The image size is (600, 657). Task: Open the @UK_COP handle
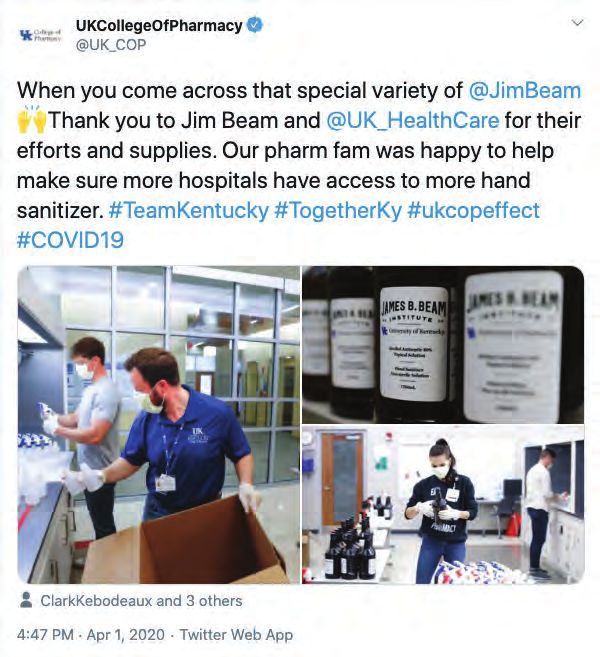tap(111, 44)
